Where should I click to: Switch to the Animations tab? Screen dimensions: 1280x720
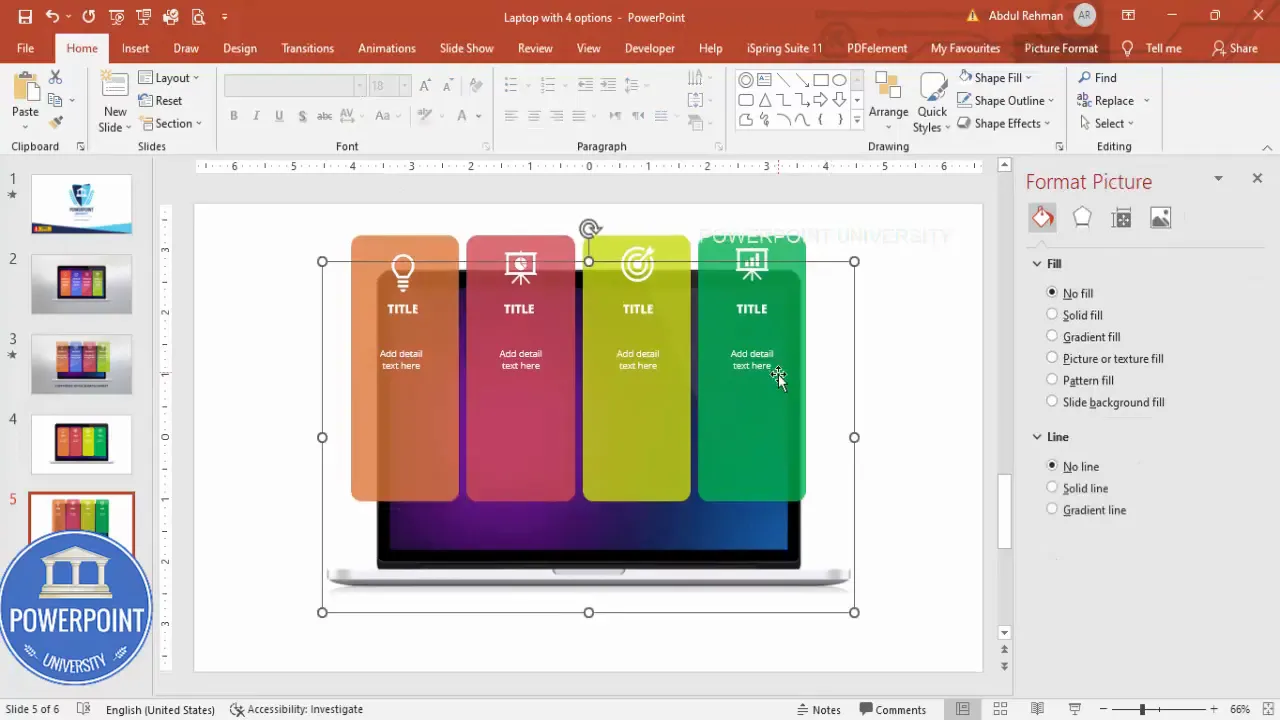click(387, 48)
